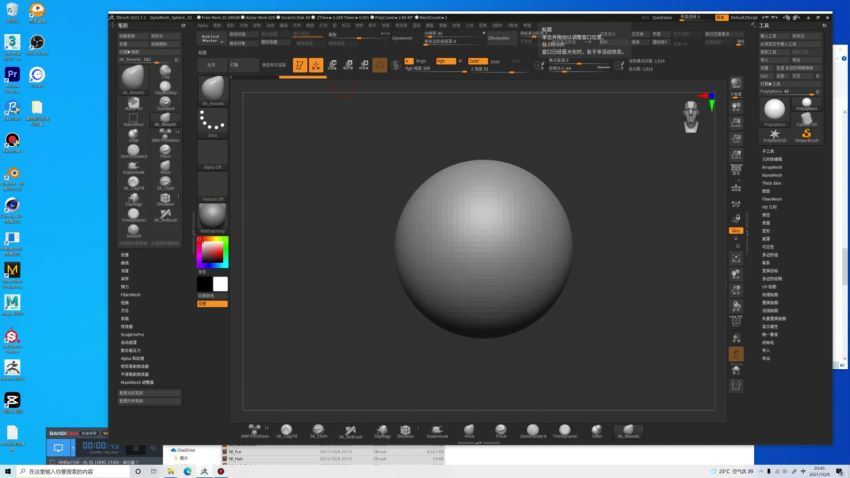Viewport: 850px width, 478px height.
Task: Select the Scale transform icon
Action: click(348, 65)
